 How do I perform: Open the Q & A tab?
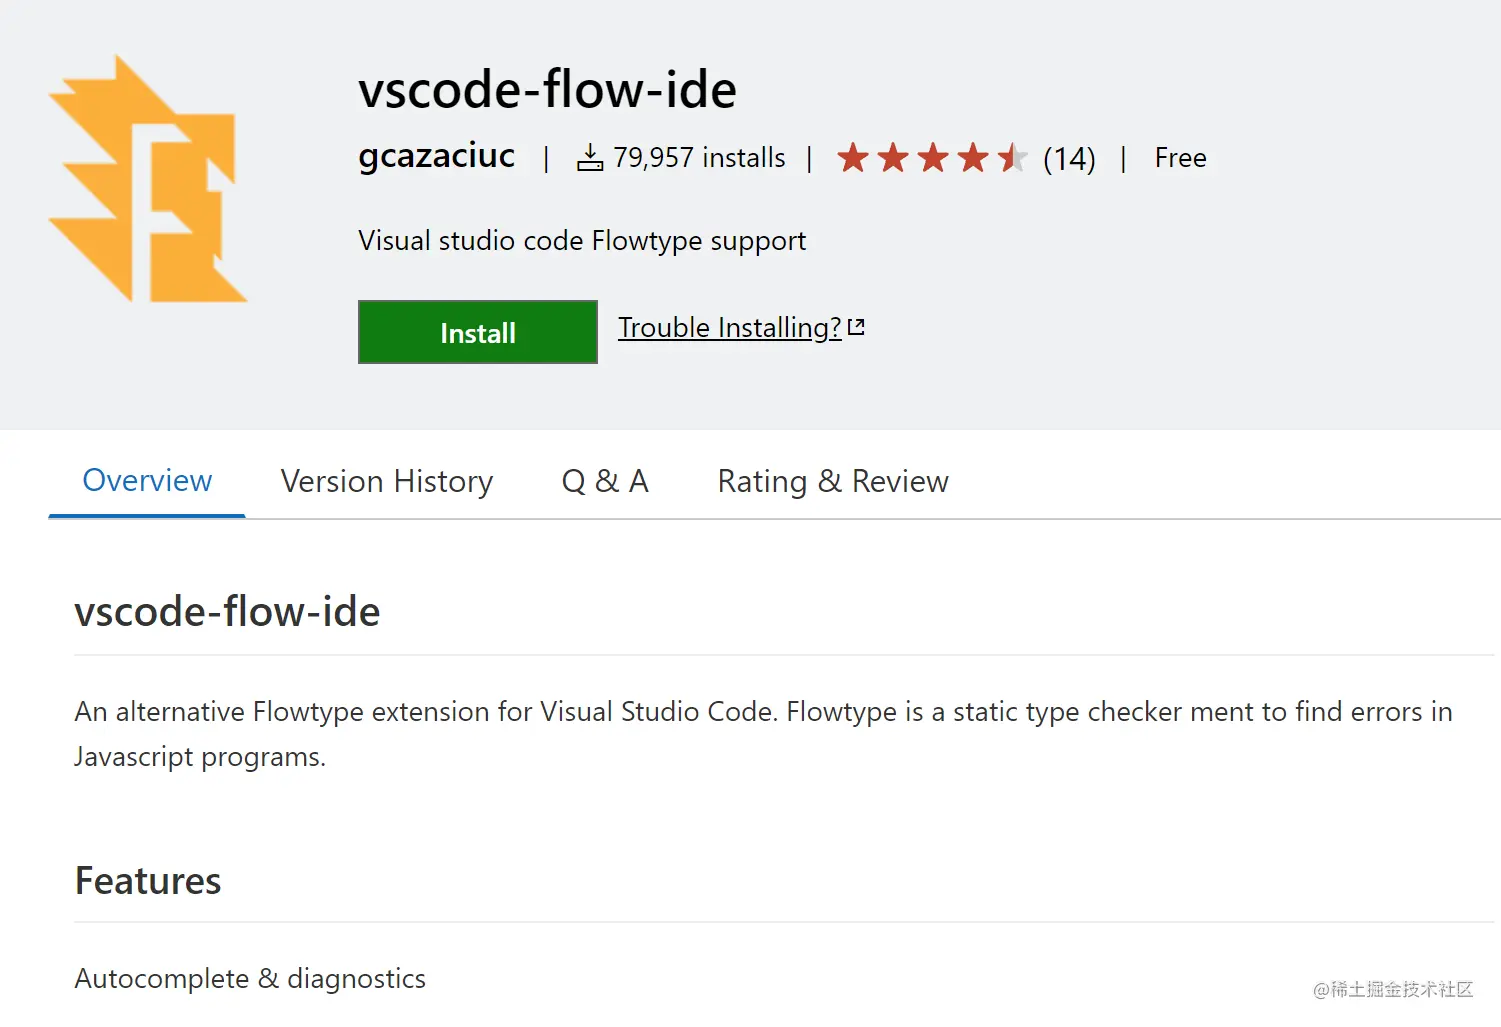[605, 482]
